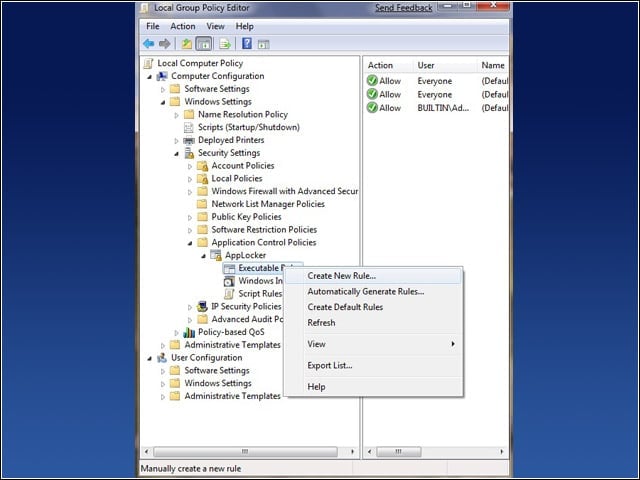Click the Name column header

pyautogui.click(x=493, y=65)
